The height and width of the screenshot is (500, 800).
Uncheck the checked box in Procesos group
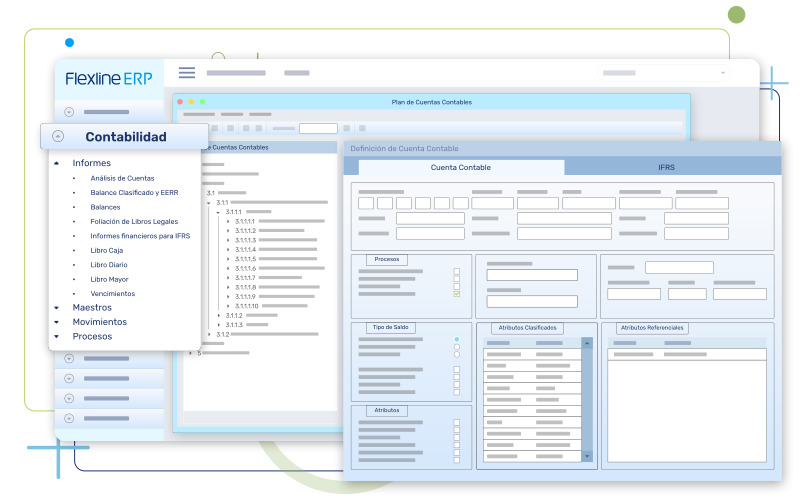click(x=457, y=294)
